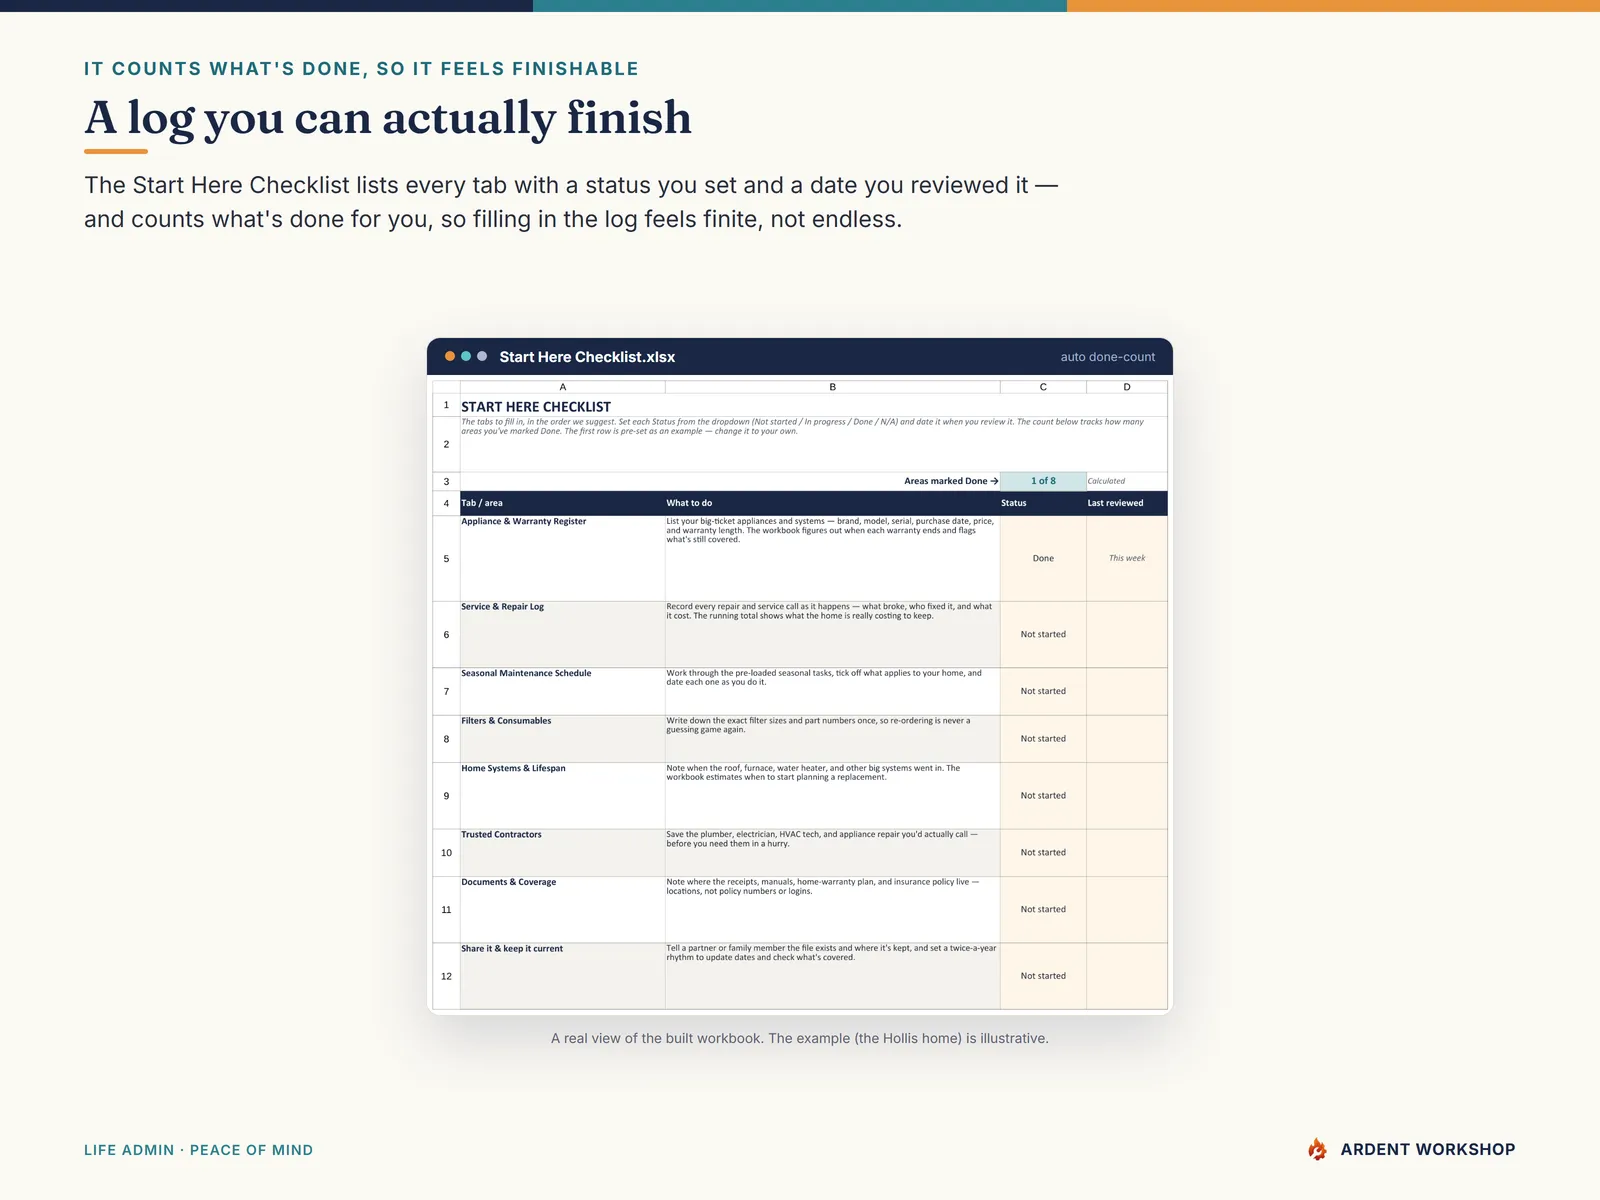Click the teal window dot in title bar
The height and width of the screenshot is (1200, 1600).
pos(466,356)
